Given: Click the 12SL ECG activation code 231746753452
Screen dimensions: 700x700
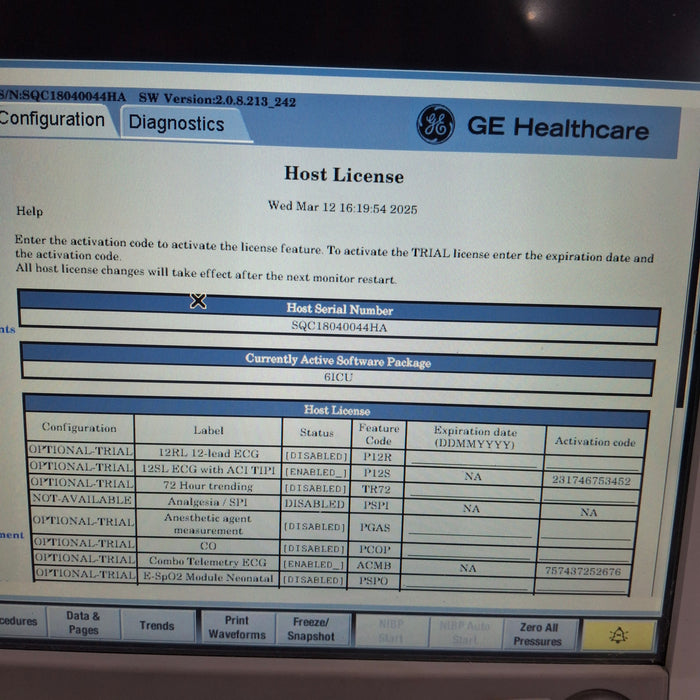Looking at the screenshot, I should [591, 480].
